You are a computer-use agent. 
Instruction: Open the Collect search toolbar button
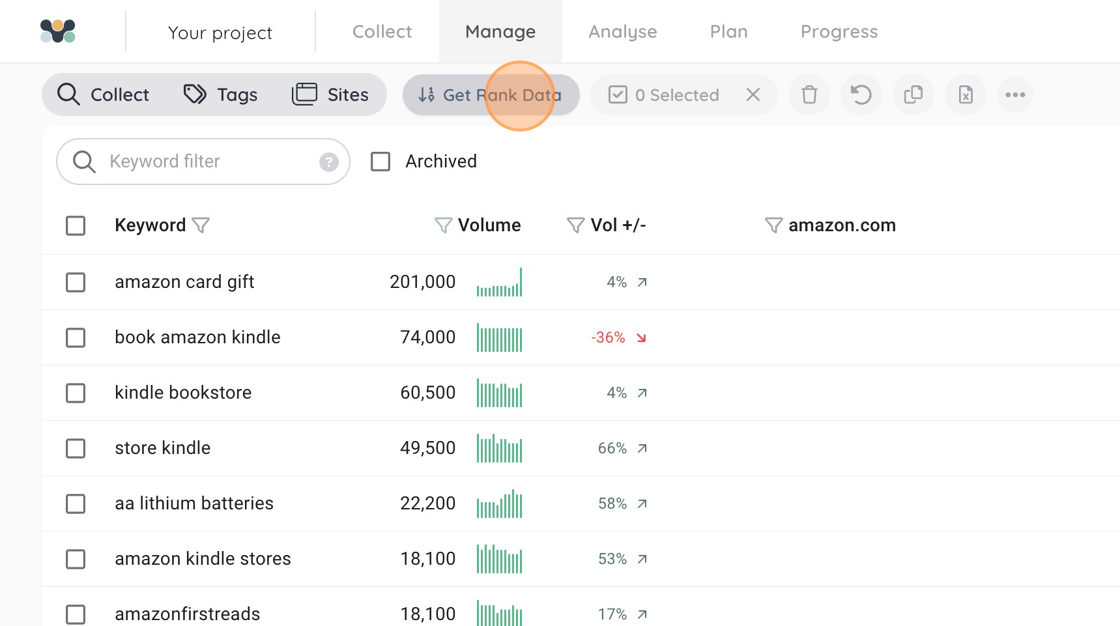pyautogui.click(x=104, y=94)
